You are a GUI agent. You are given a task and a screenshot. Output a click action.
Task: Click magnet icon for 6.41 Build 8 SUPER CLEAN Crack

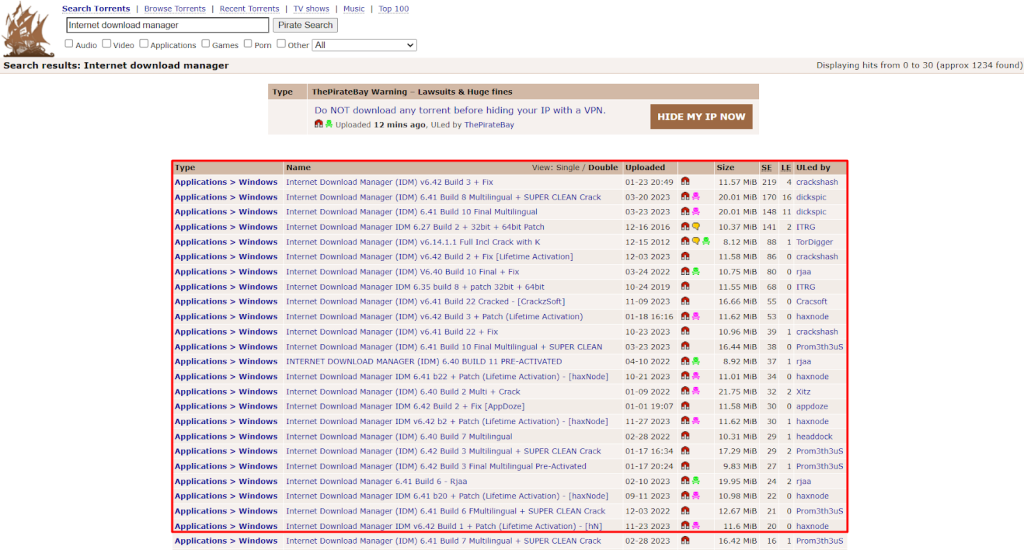pyautogui.click(x=685, y=197)
